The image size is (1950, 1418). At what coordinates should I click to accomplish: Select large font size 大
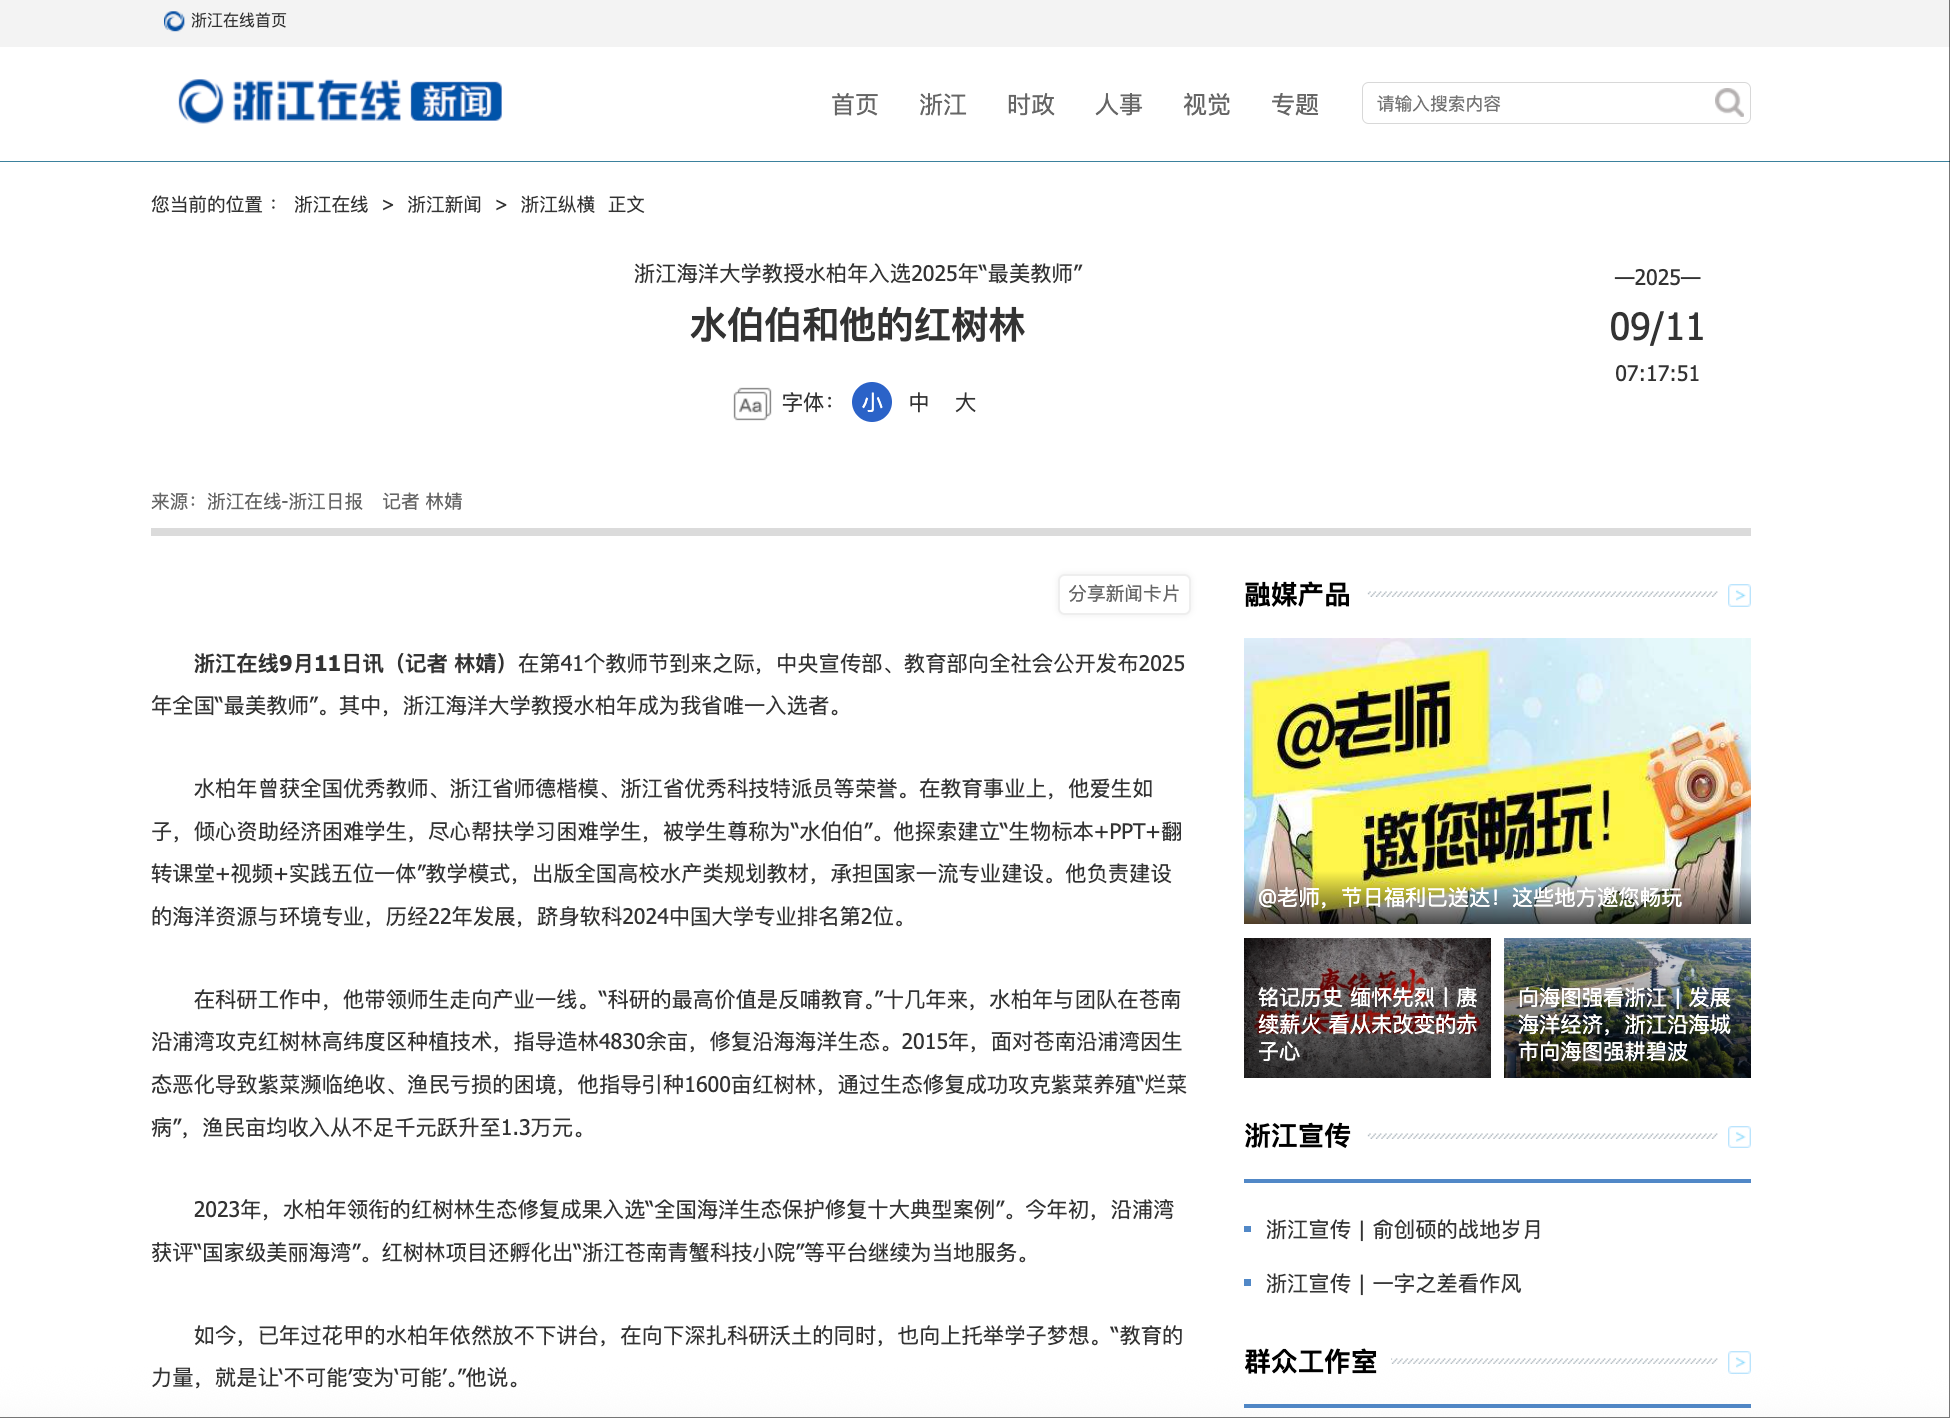pyautogui.click(x=965, y=402)
